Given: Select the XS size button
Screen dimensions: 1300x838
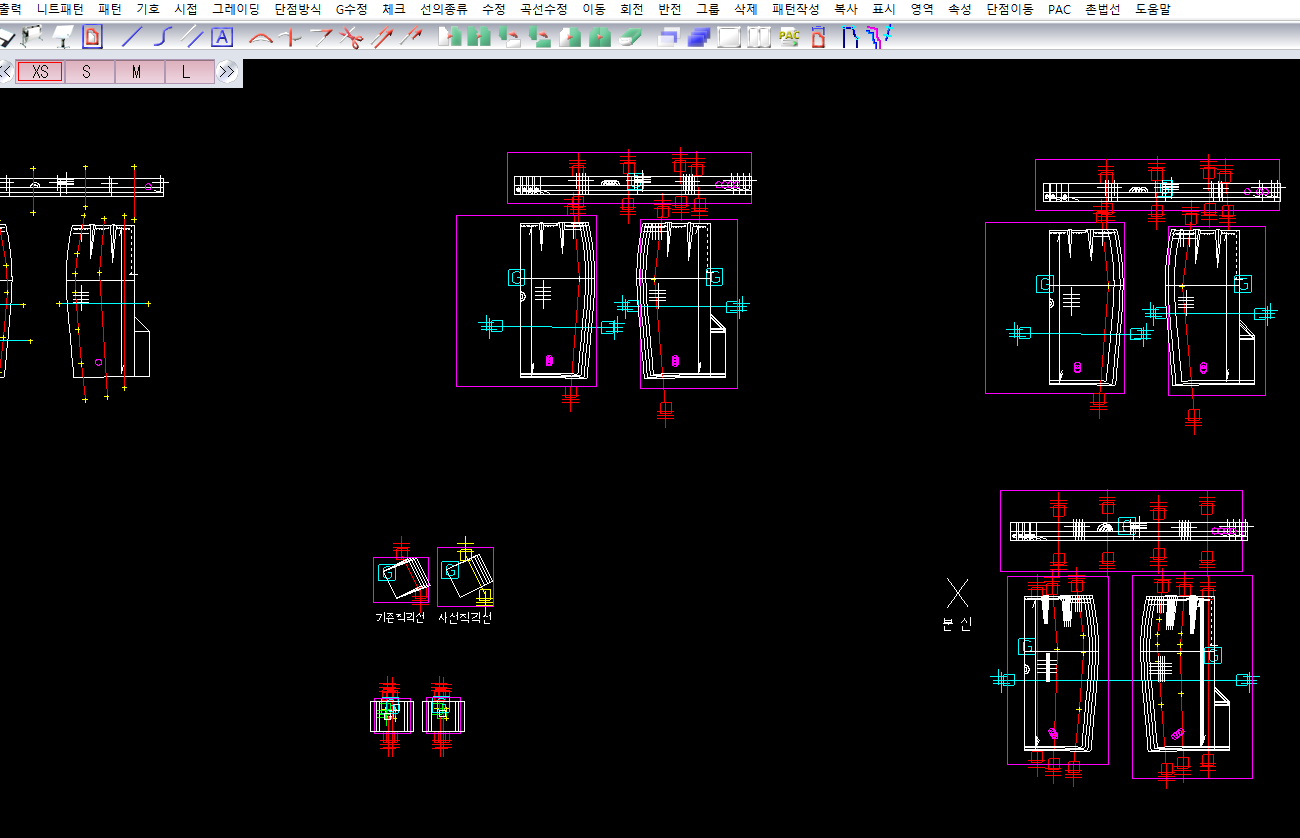Looking at the screenshot, I should (x=40, y=72).
